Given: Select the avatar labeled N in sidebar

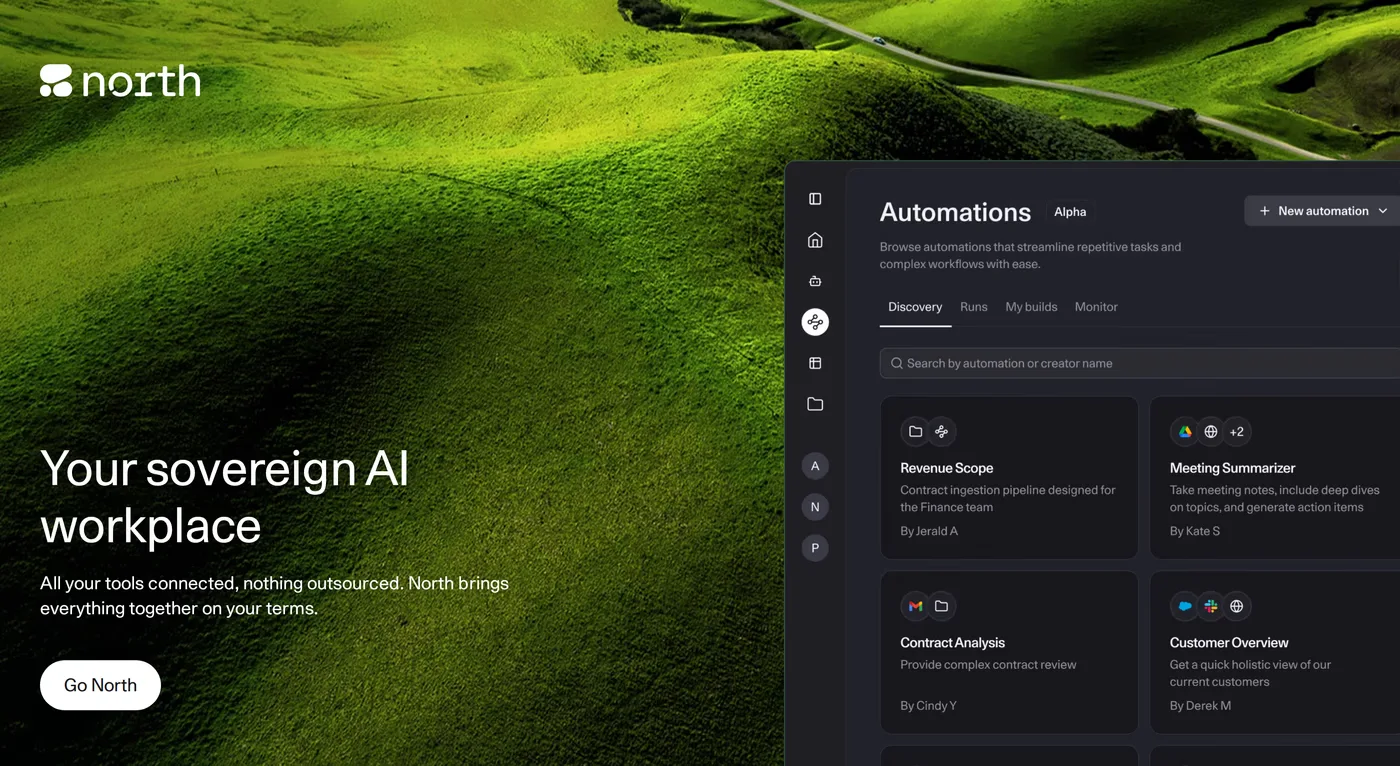Looking at the screenshot, I should pyautogui.click(x=815, y=507).
